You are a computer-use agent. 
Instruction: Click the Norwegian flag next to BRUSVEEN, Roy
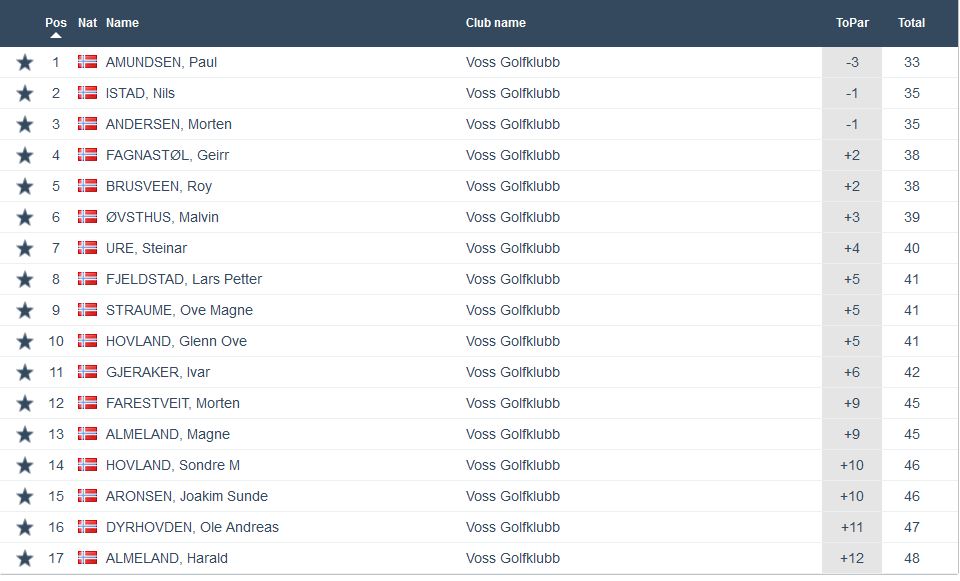click(x=88, y=186)
